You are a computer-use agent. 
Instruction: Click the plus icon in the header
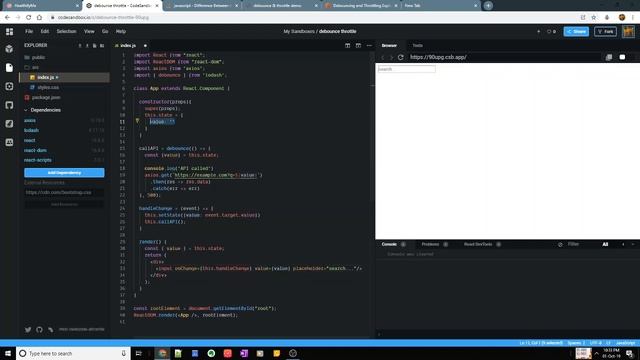[x=538, y=31]
